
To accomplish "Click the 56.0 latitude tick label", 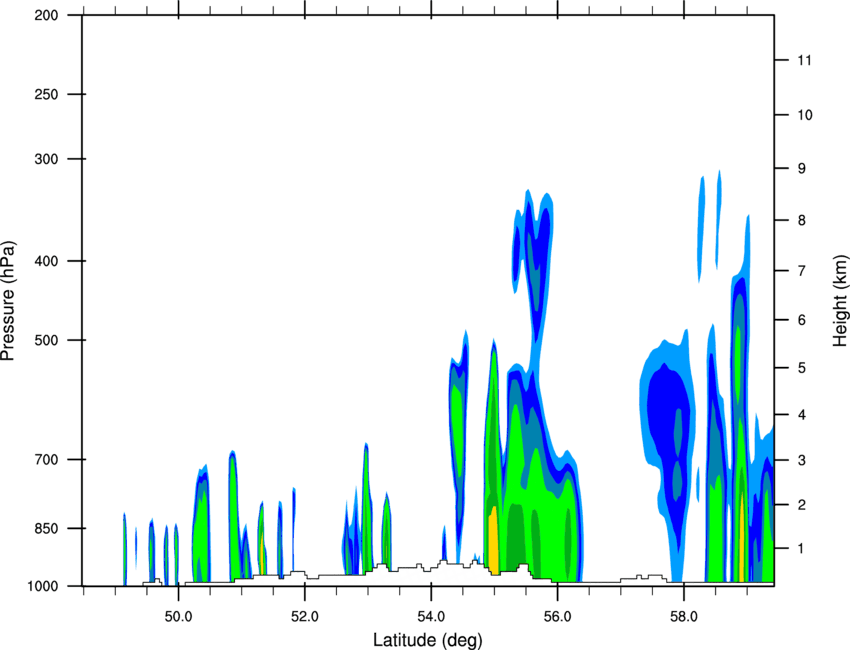I will (x=557, y=616).
